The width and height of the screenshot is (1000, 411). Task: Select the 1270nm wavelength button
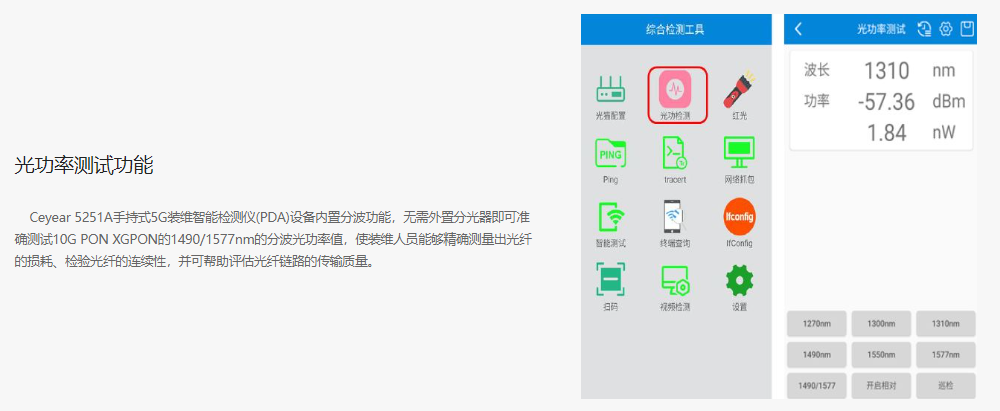(x=817, y=324)
